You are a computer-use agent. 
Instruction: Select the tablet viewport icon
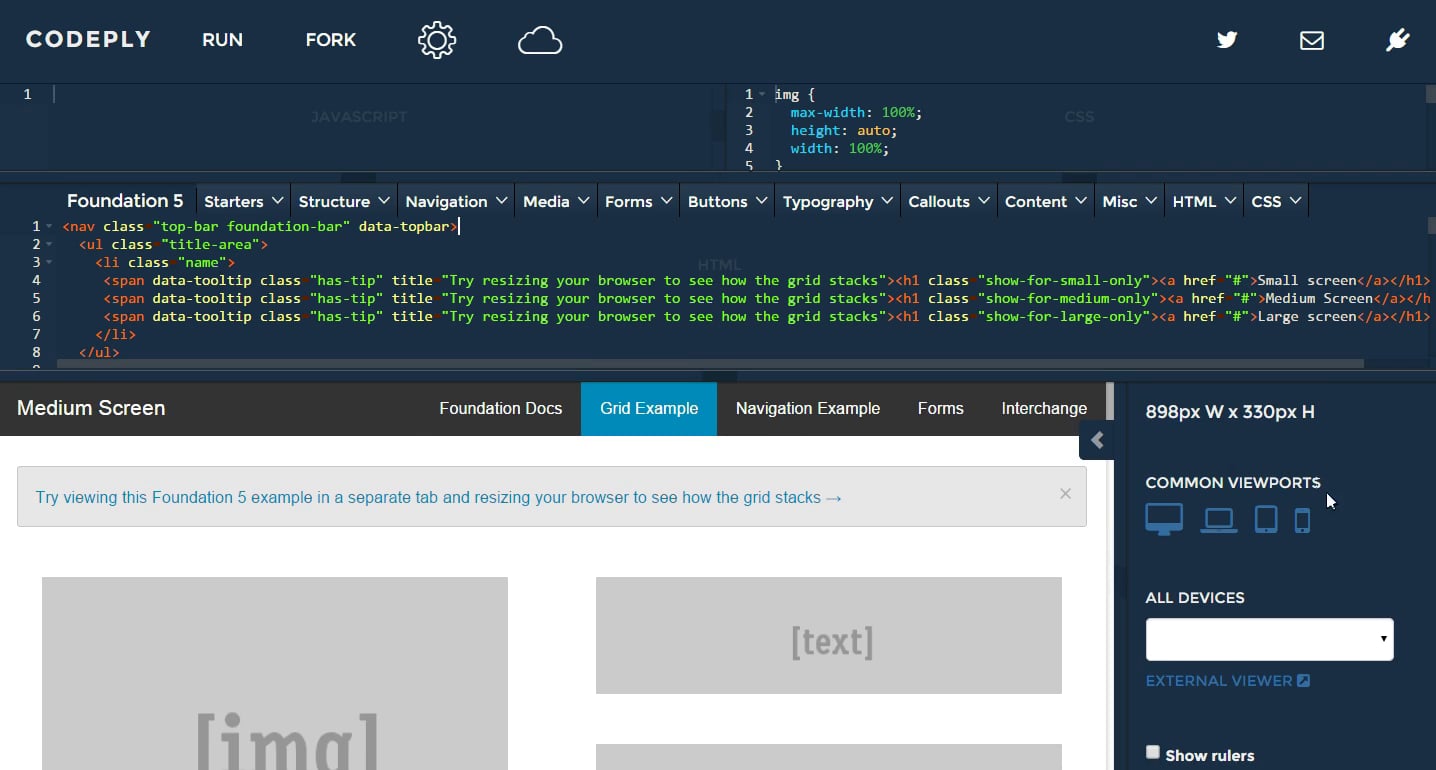pyautogui.click(x=1266, y=520)
